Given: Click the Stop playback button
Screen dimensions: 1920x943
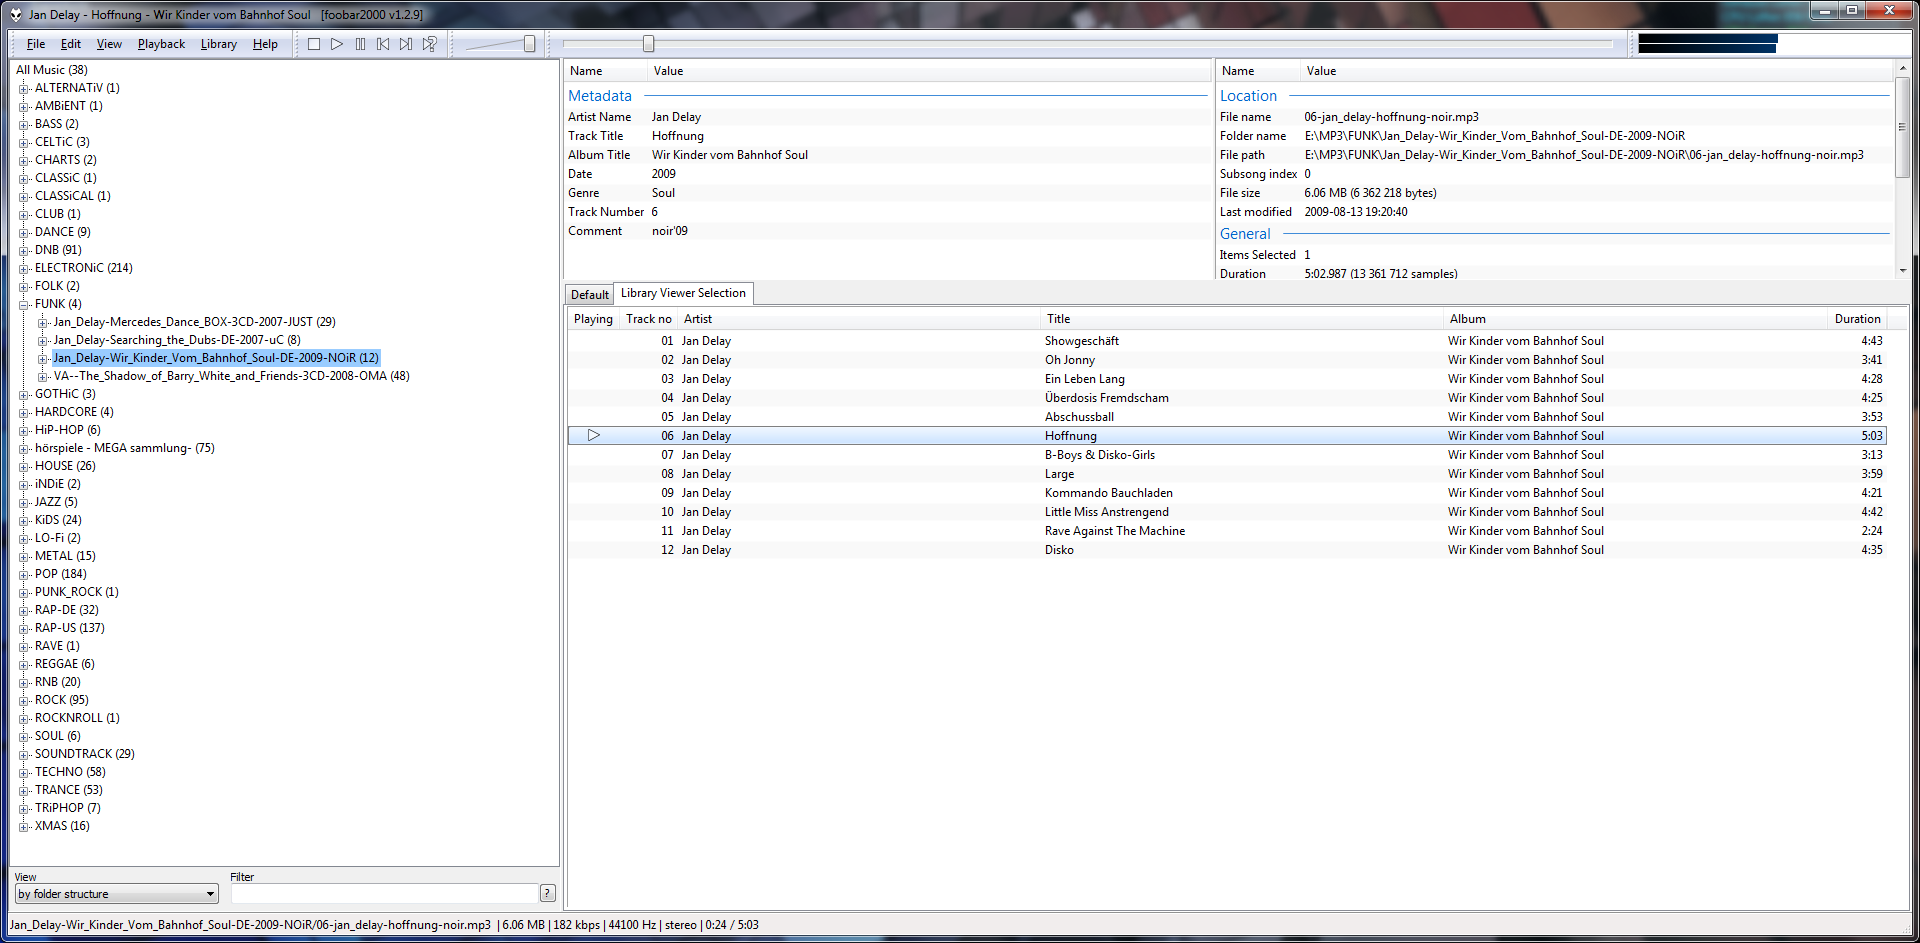Looking at the screenshot, I should pos(314,44).
